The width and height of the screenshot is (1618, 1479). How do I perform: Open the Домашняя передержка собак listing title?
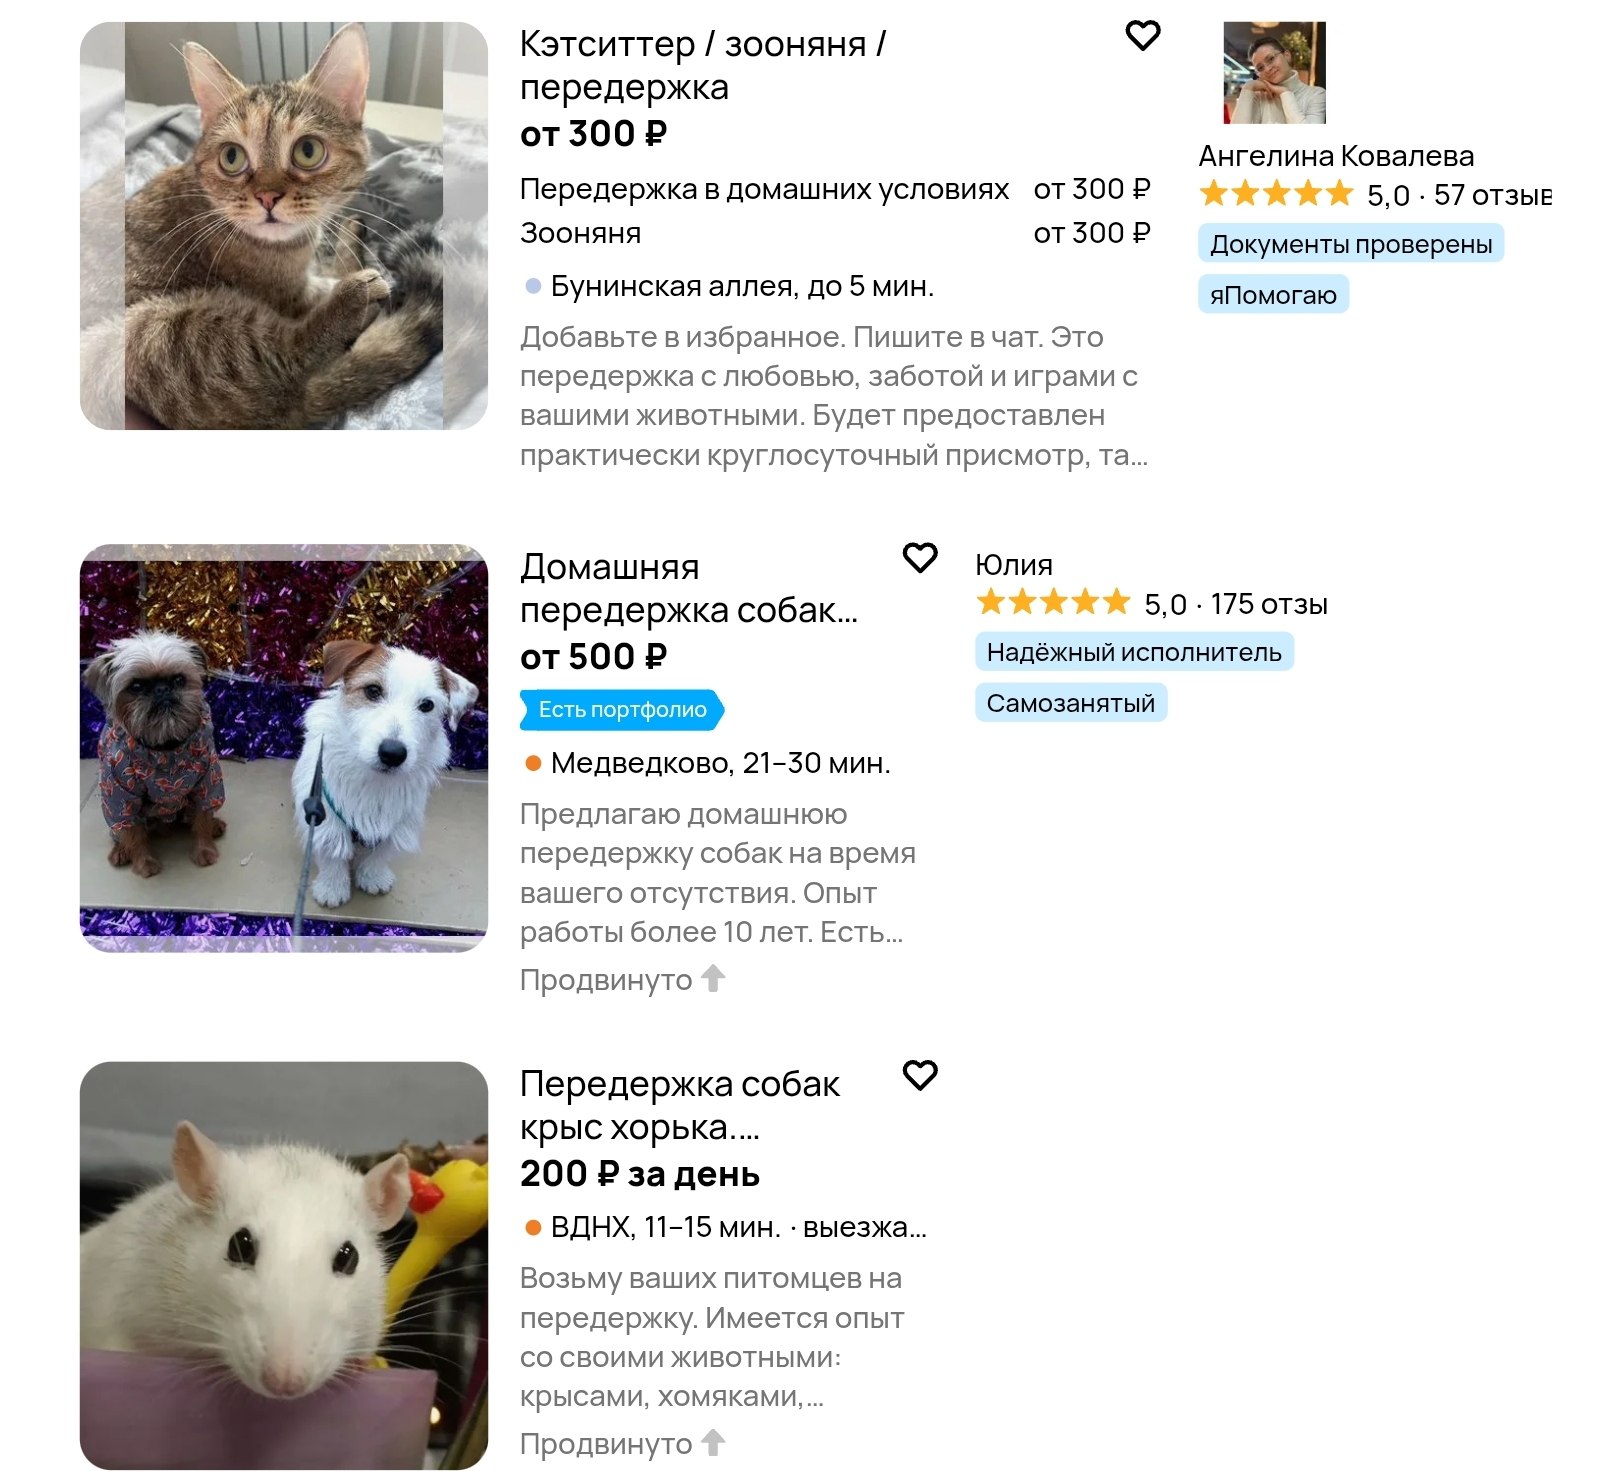tap(688, 588)
